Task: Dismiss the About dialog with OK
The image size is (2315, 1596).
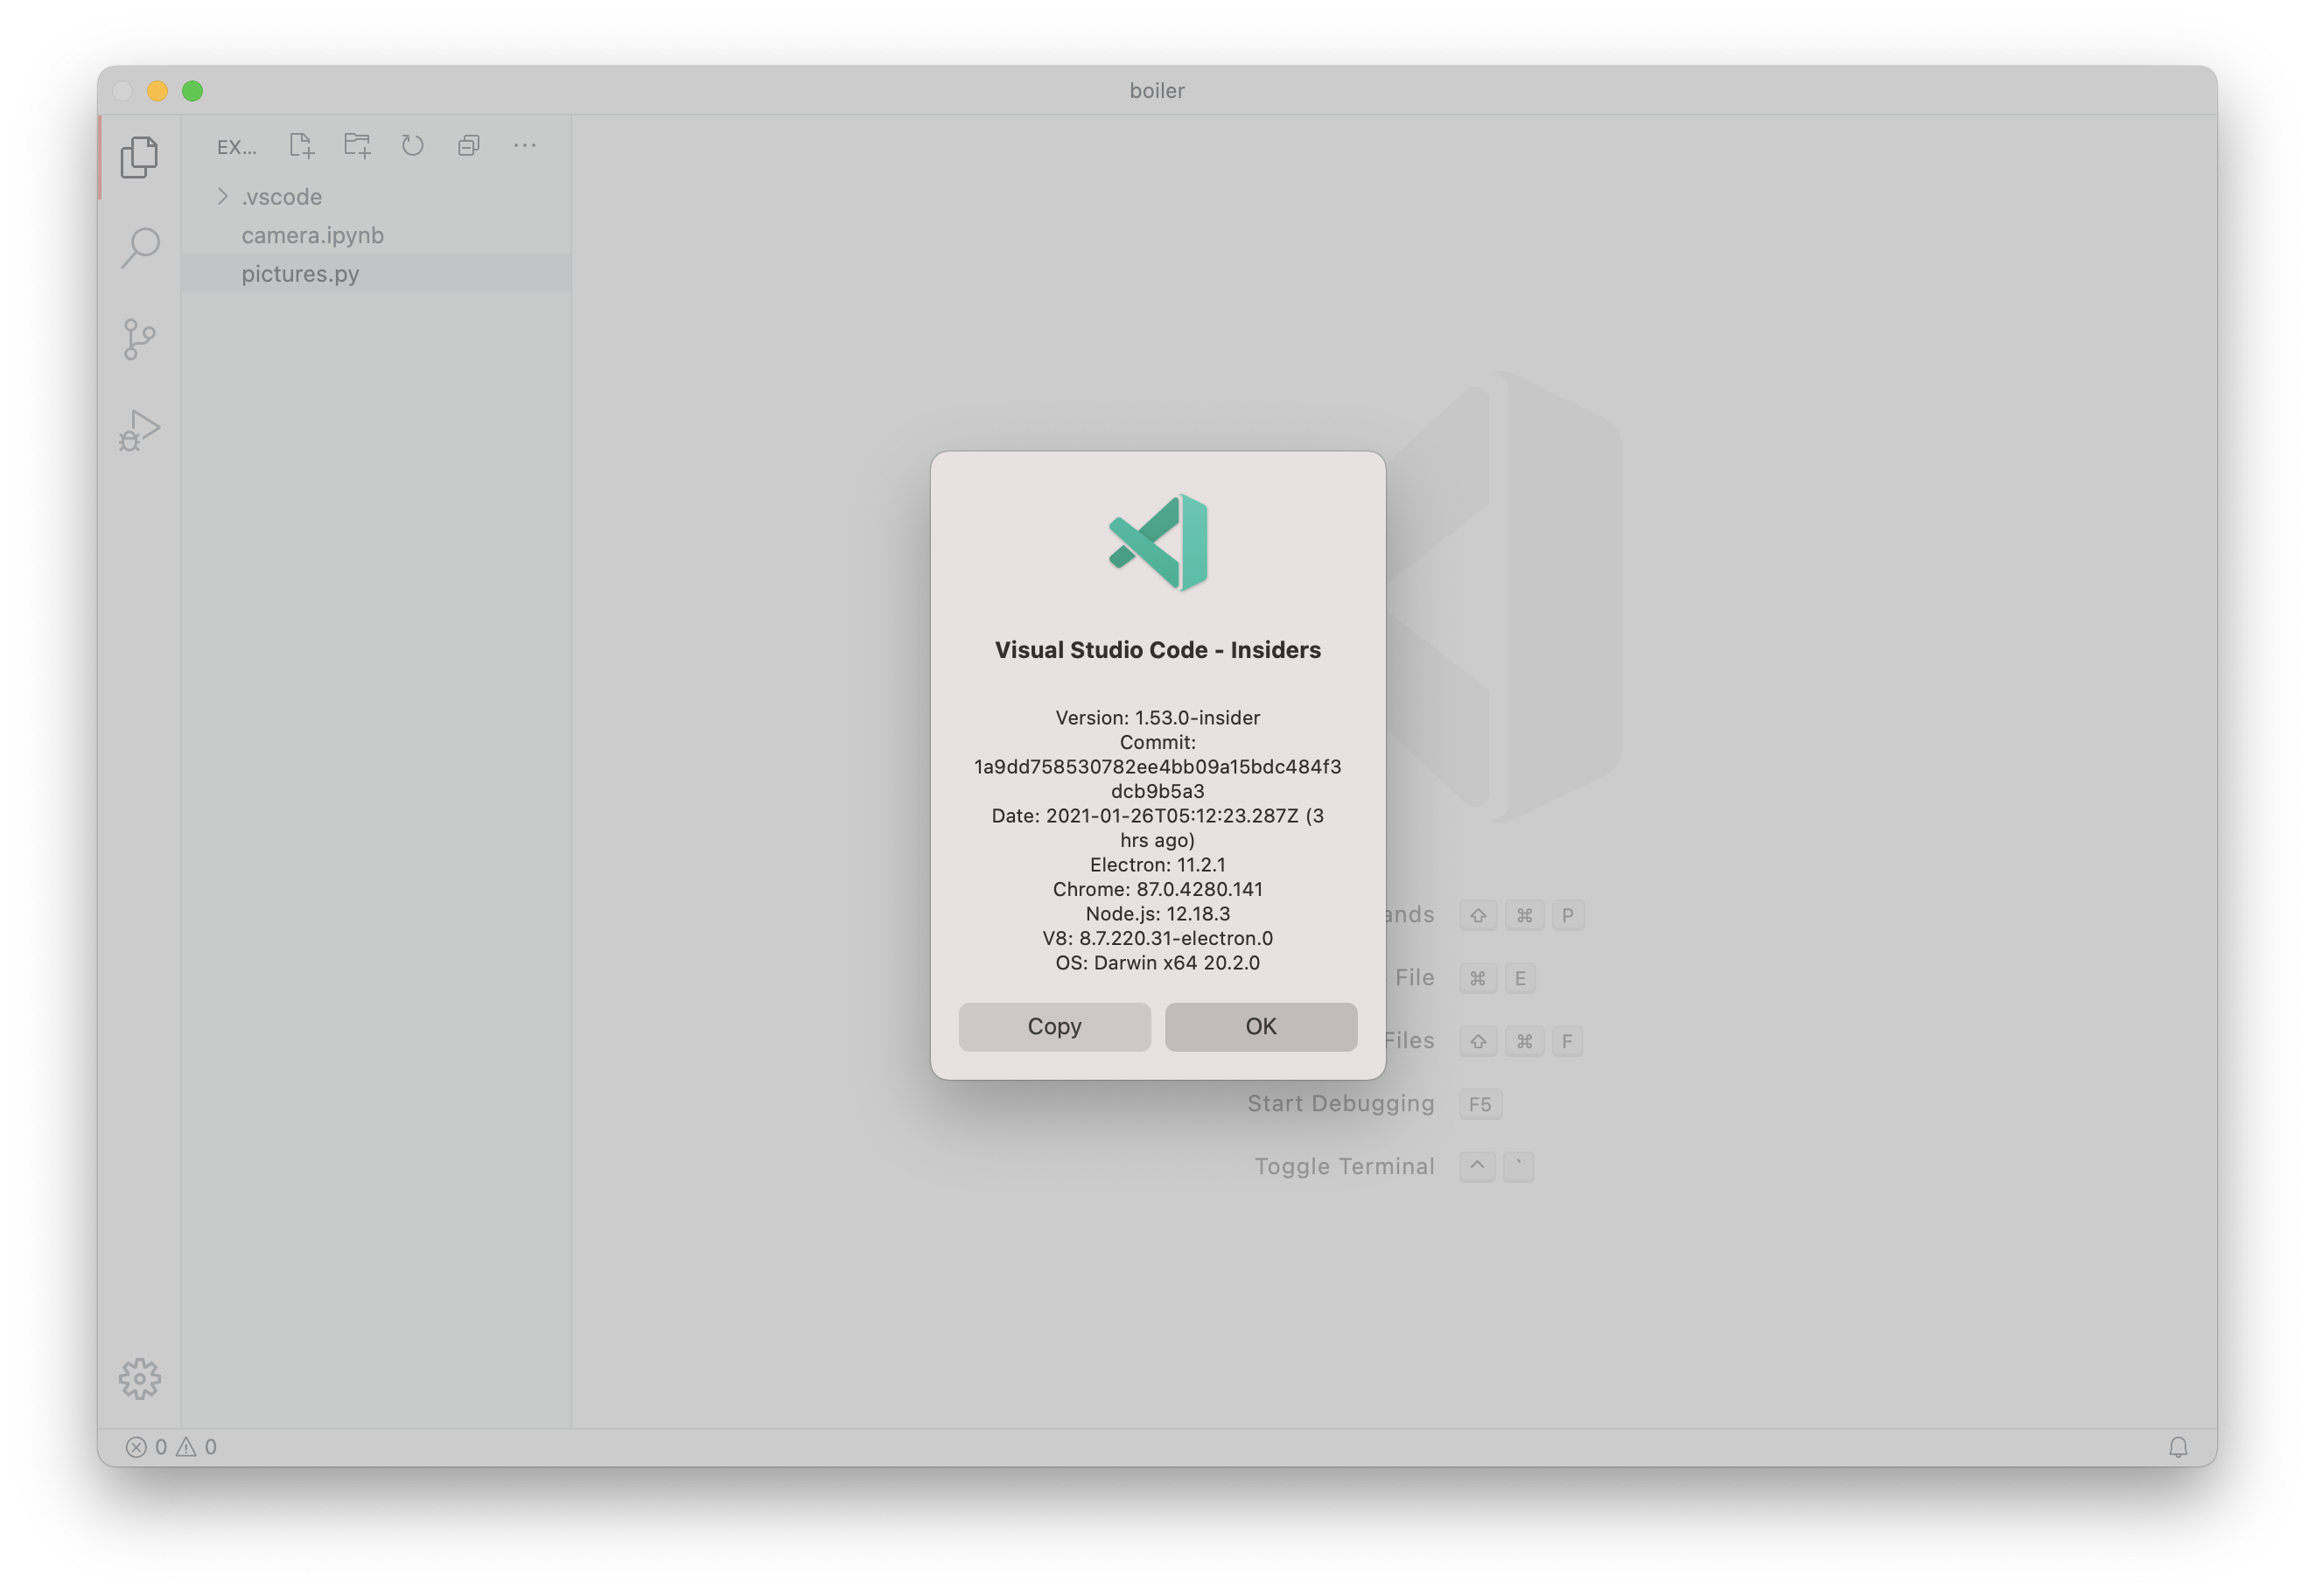Action: [1260, 1026]
